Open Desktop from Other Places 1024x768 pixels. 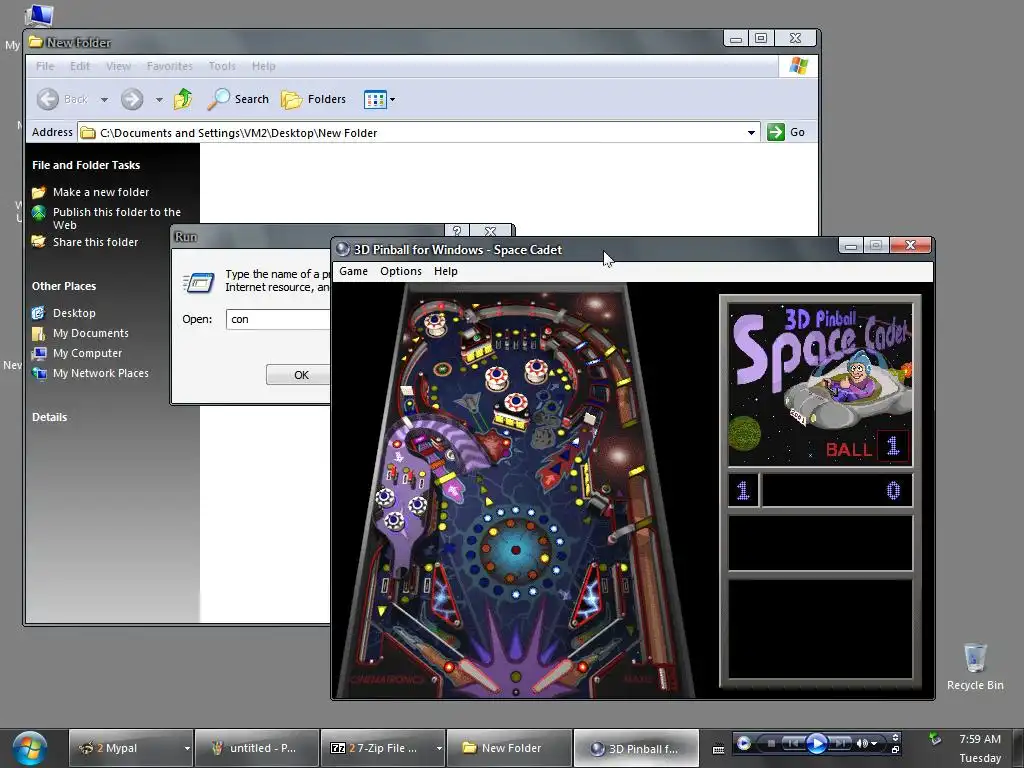(x=74, y=313)
